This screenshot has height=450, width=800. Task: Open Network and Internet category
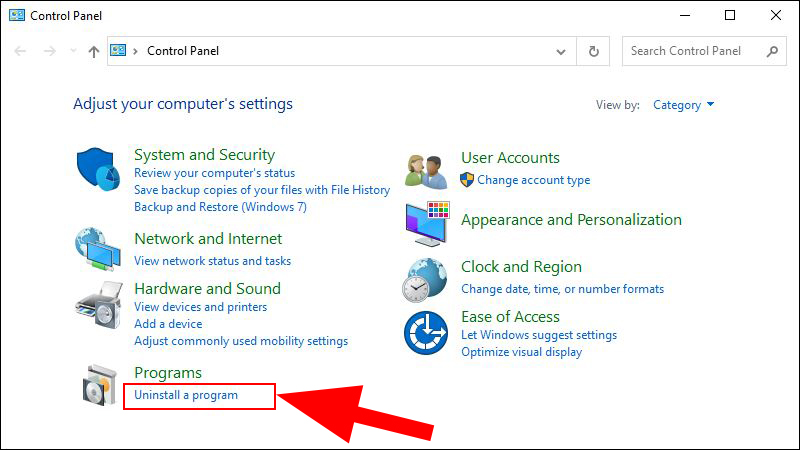(208, 239)
